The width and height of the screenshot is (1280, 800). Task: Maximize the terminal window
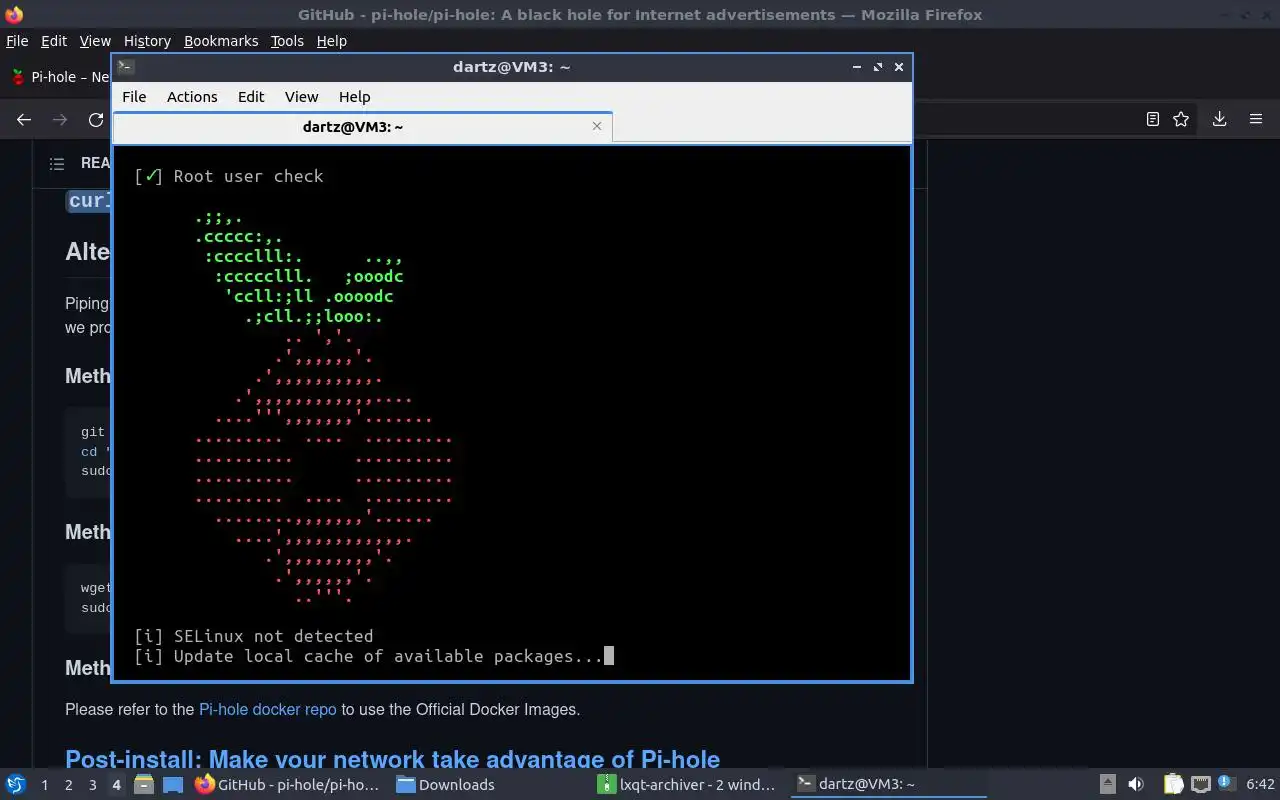[877, 67]
